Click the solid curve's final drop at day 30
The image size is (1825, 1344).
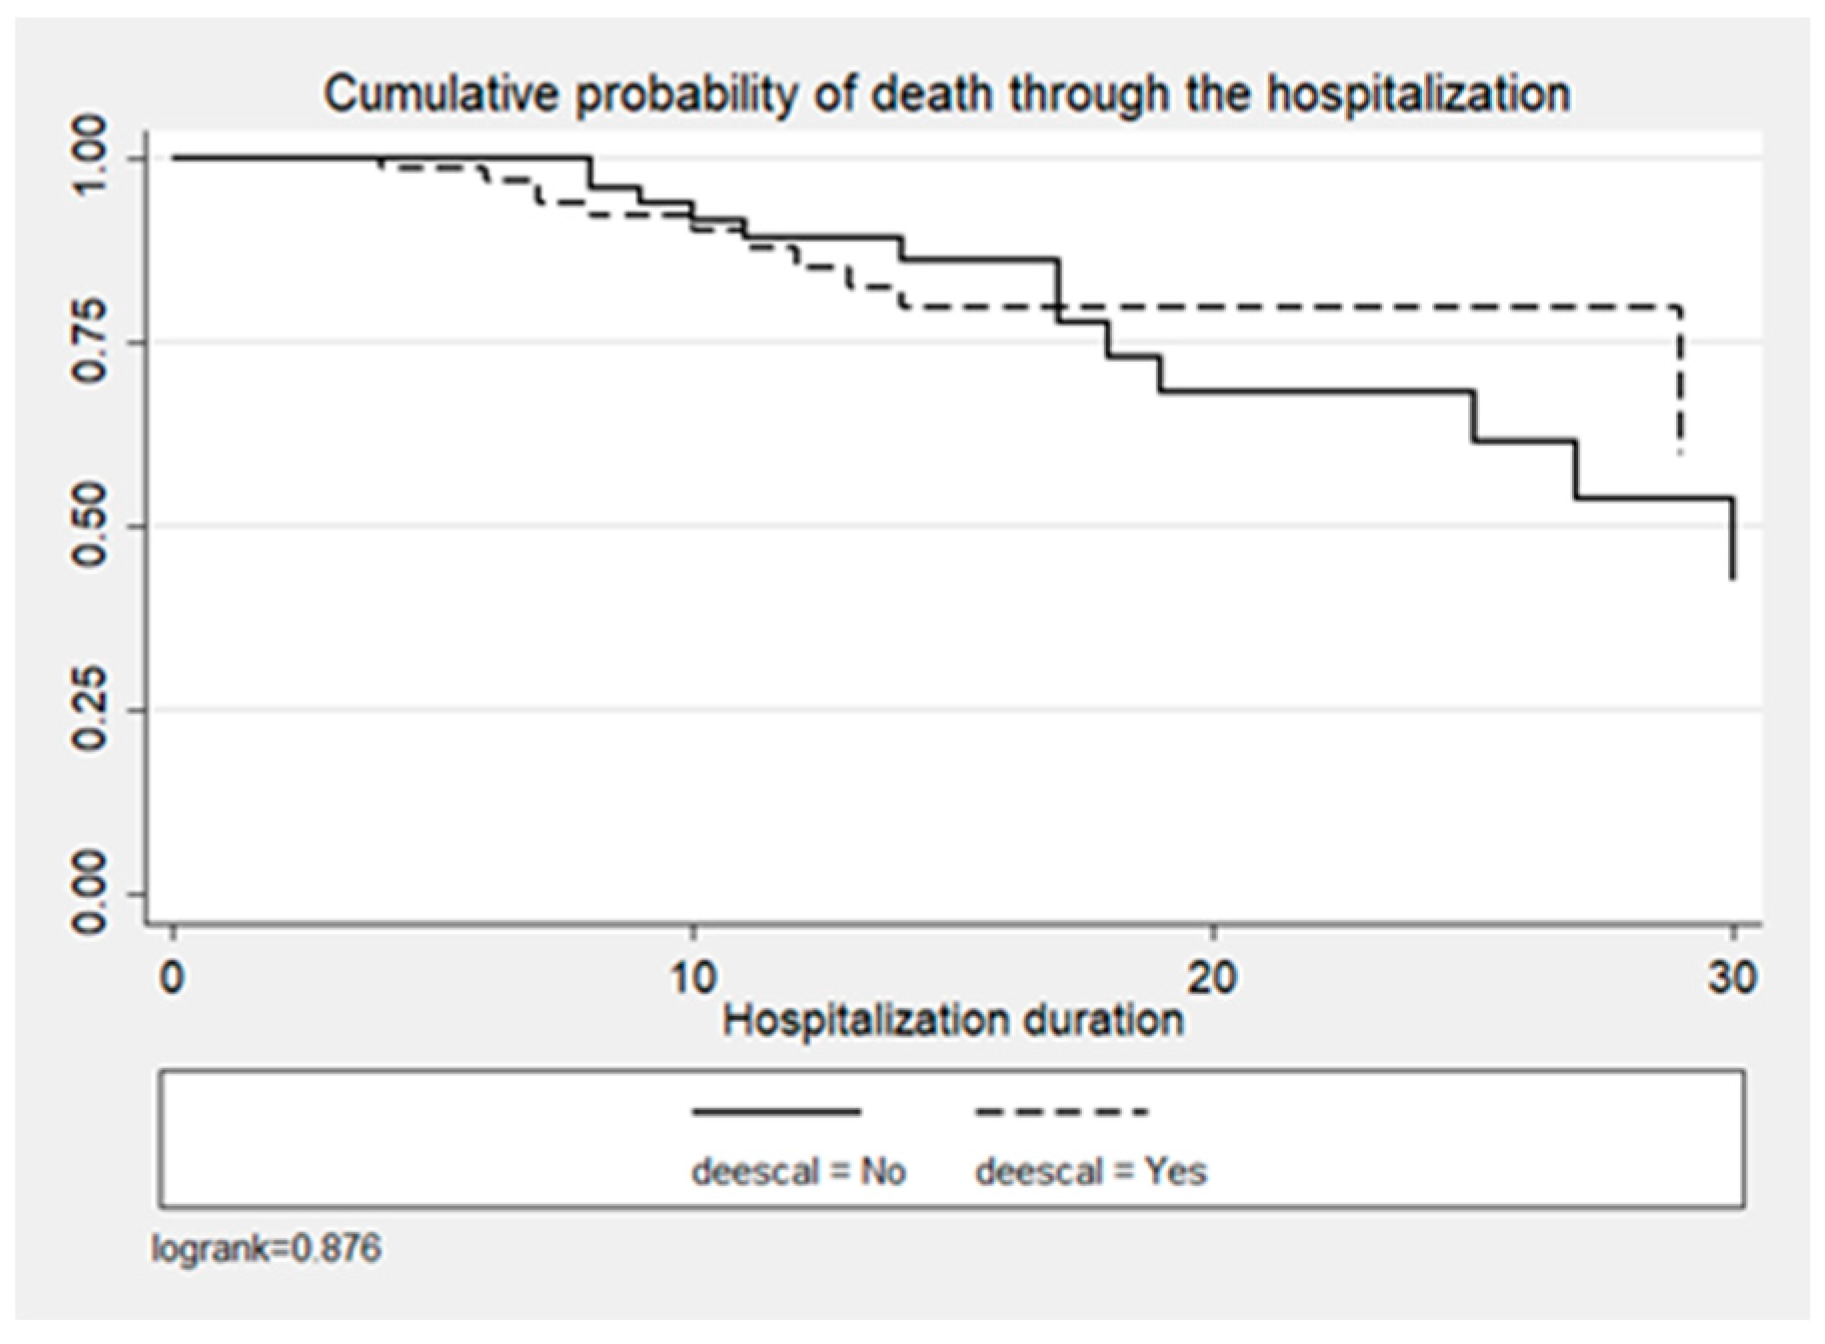coord(1733,540)
